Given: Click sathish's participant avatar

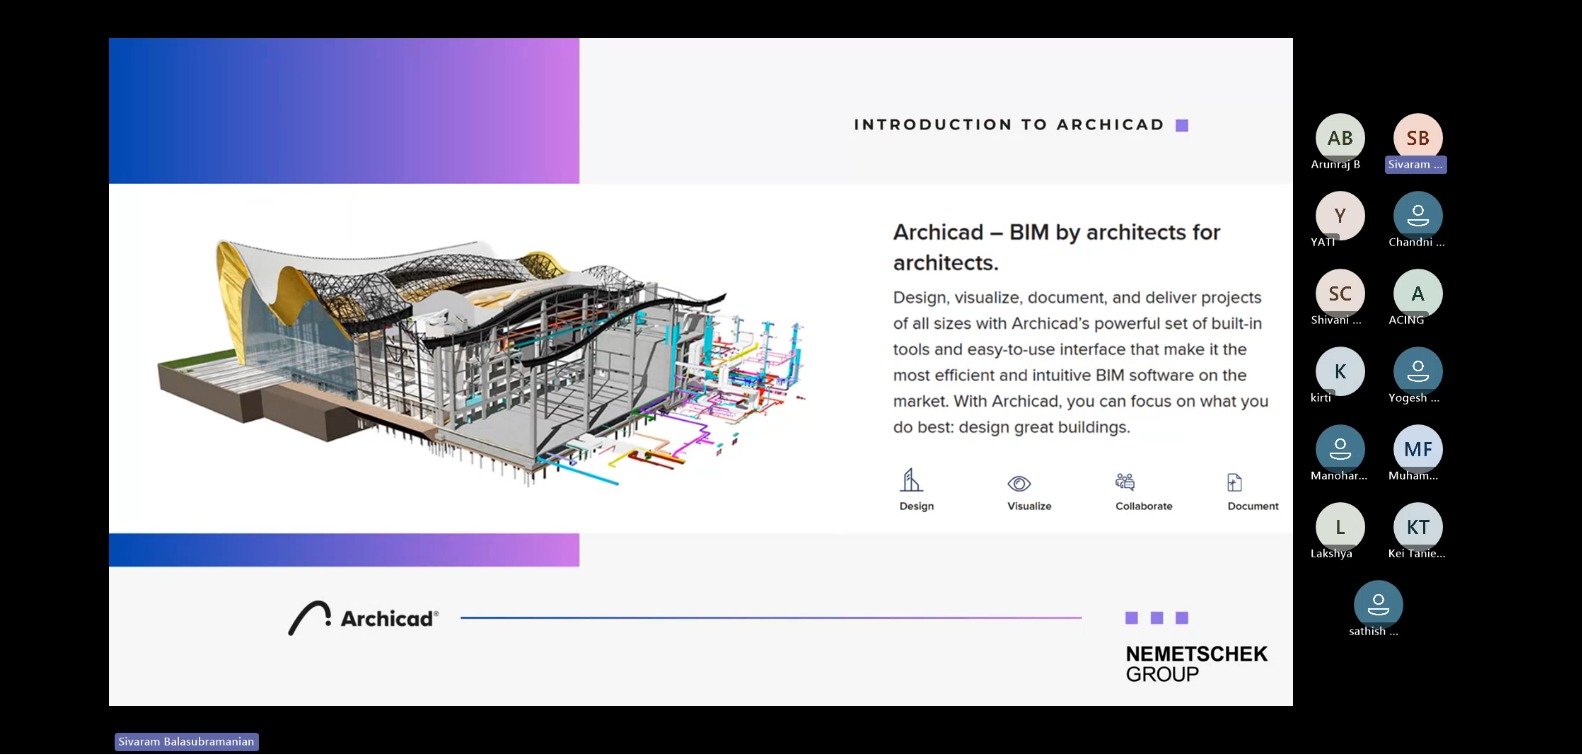Looking at the screenshot, I should click(1378, 604).
